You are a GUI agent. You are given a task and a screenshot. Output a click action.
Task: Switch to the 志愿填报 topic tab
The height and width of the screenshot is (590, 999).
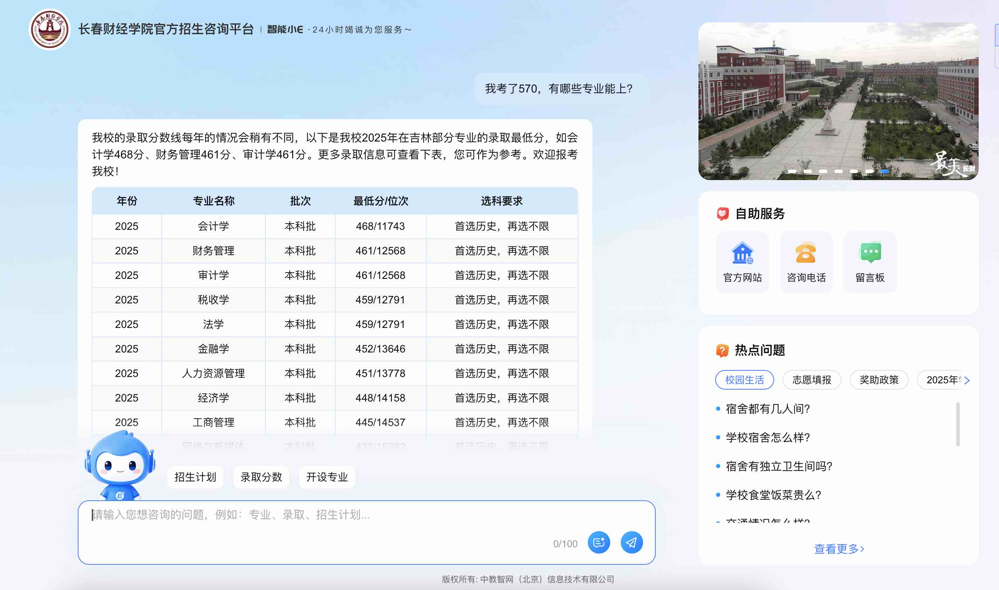(811, 380)
